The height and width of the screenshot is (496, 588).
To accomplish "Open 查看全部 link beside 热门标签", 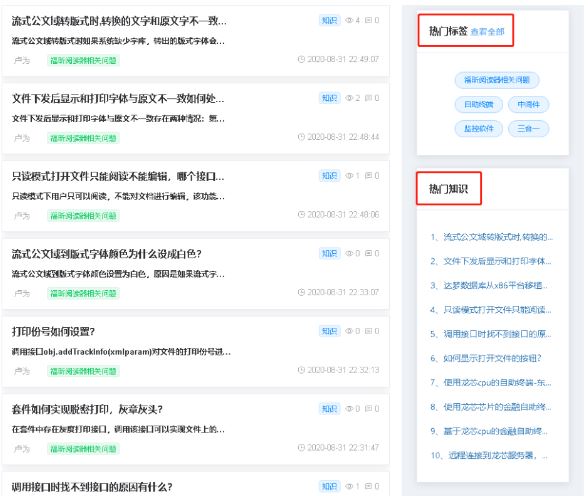I will 488,32.
